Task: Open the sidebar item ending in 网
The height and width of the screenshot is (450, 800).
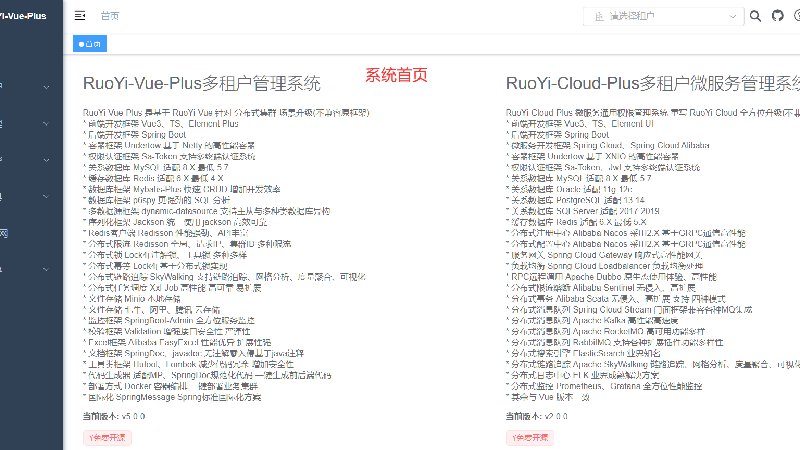Action: pos(4,234)
